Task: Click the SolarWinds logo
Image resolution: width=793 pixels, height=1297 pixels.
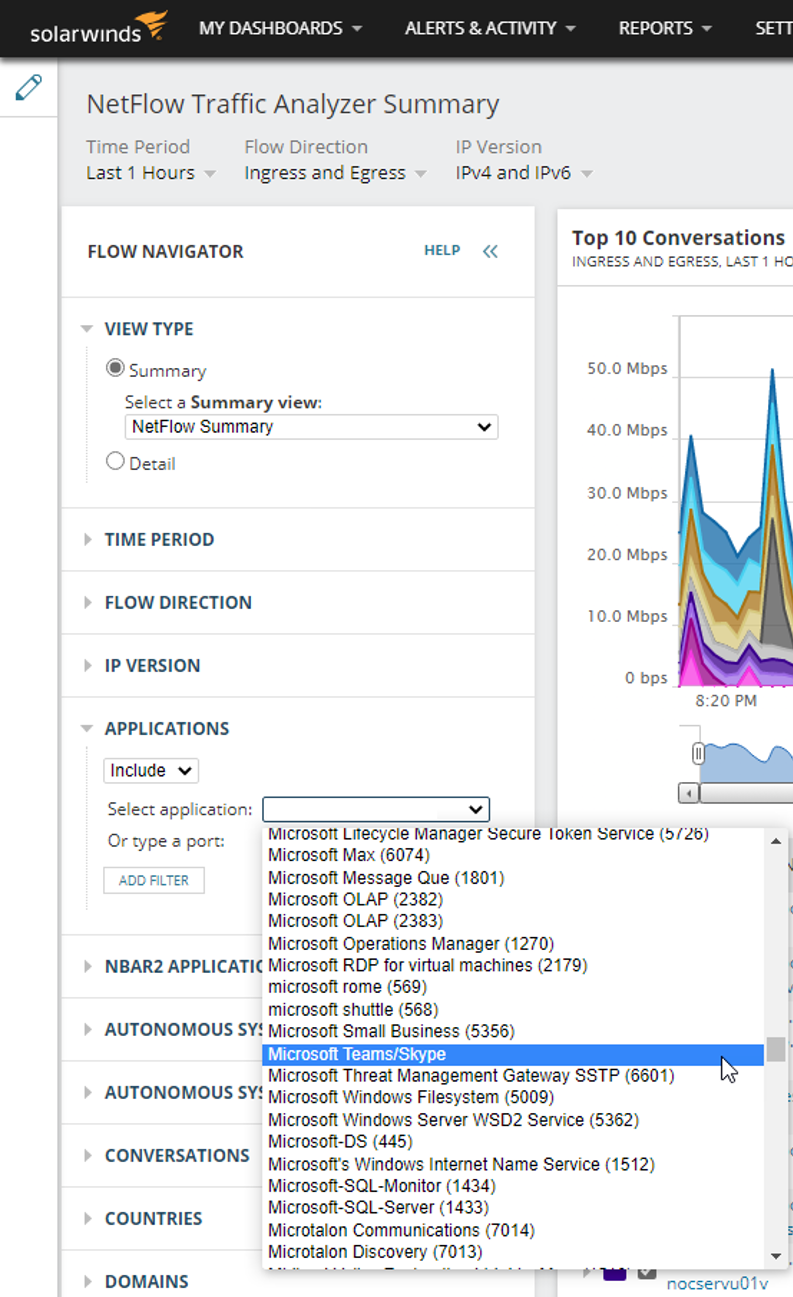Action: tap(98, 28)
